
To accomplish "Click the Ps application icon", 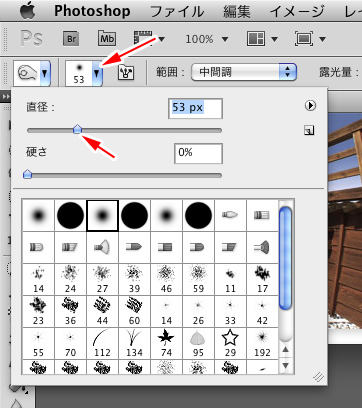I will coord(32,39).
